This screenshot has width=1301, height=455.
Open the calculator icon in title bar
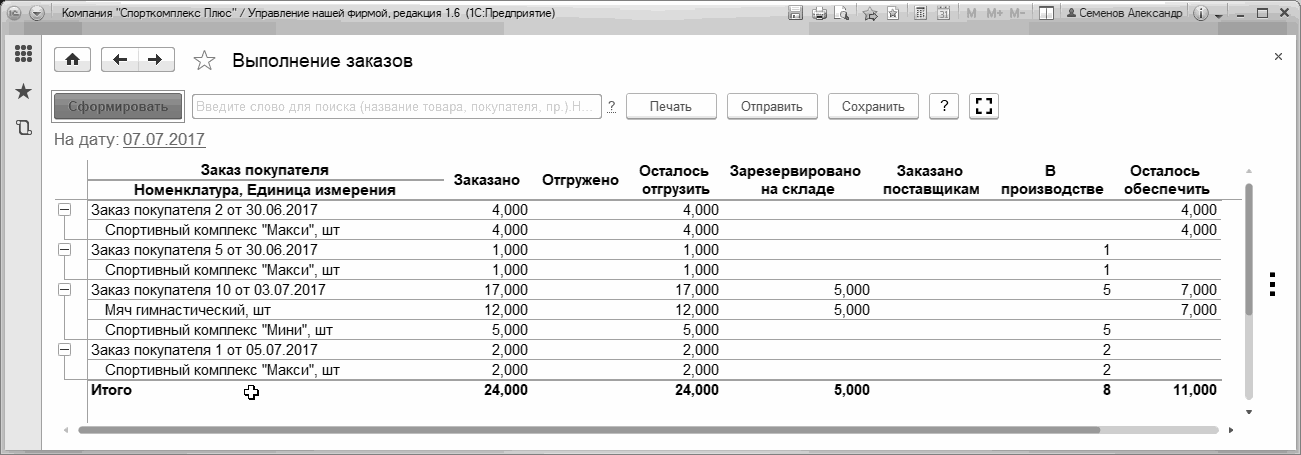point(918,14)
